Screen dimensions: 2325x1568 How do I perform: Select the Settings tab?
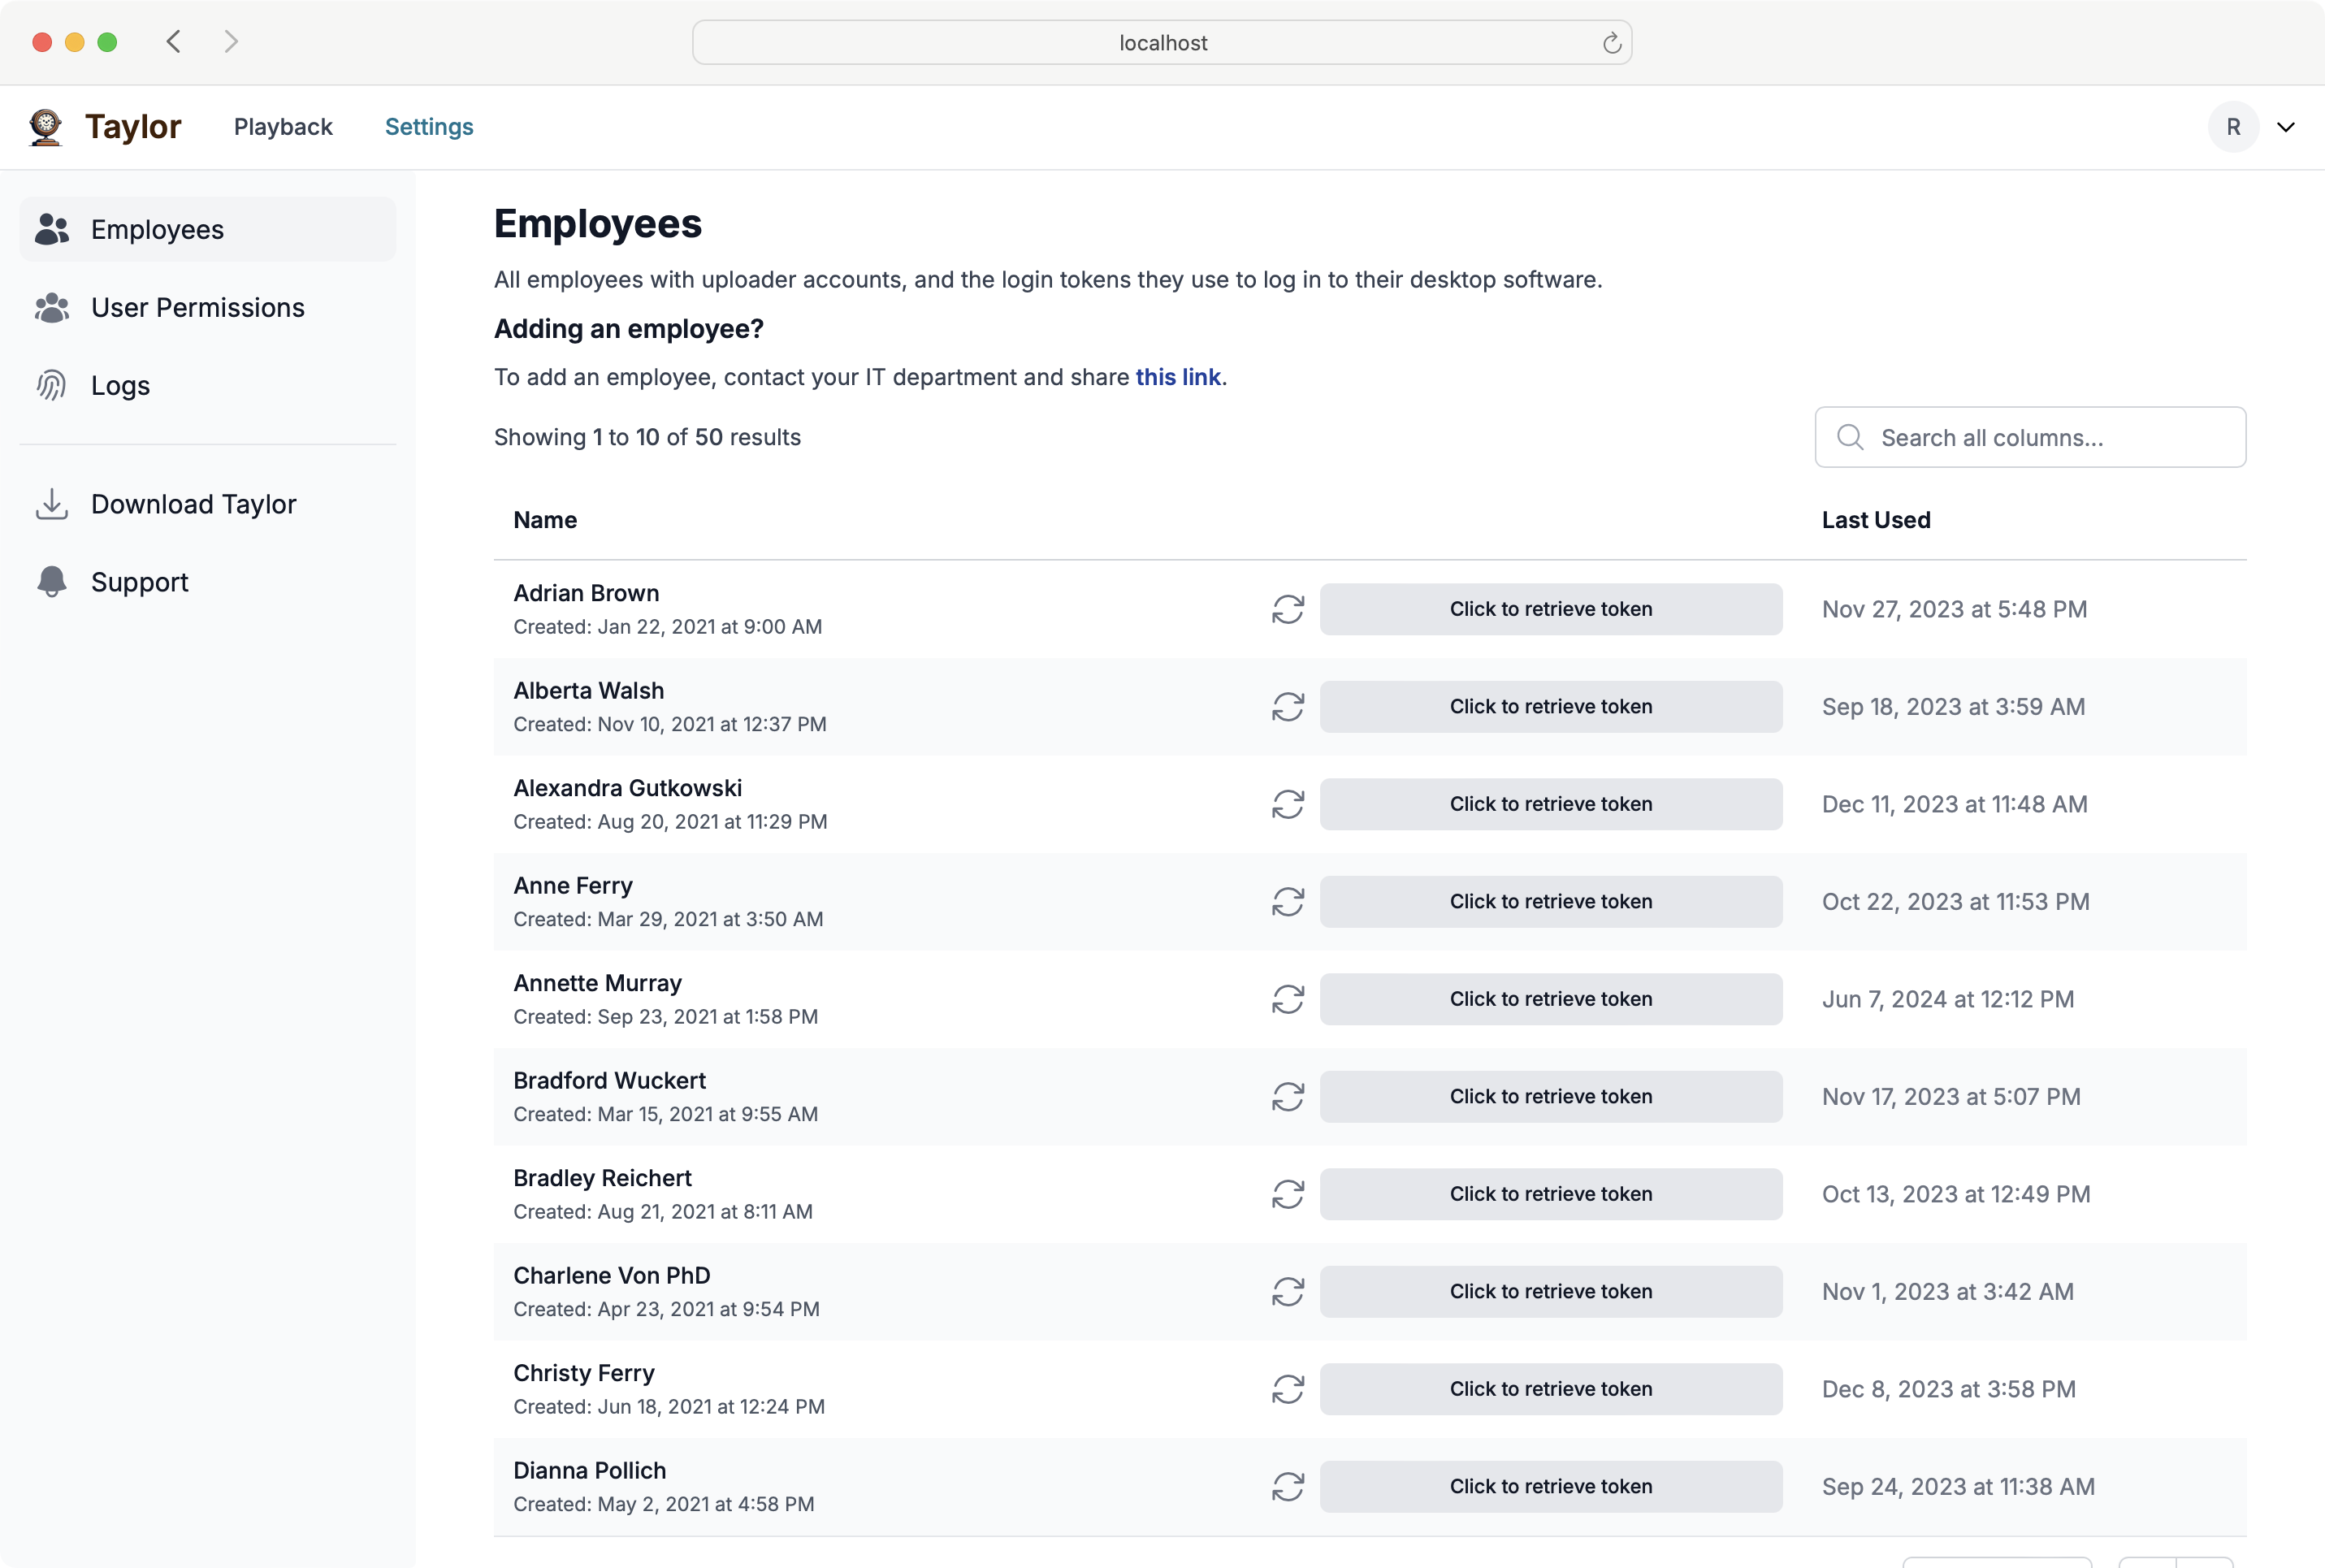click(x=429, y=127)
